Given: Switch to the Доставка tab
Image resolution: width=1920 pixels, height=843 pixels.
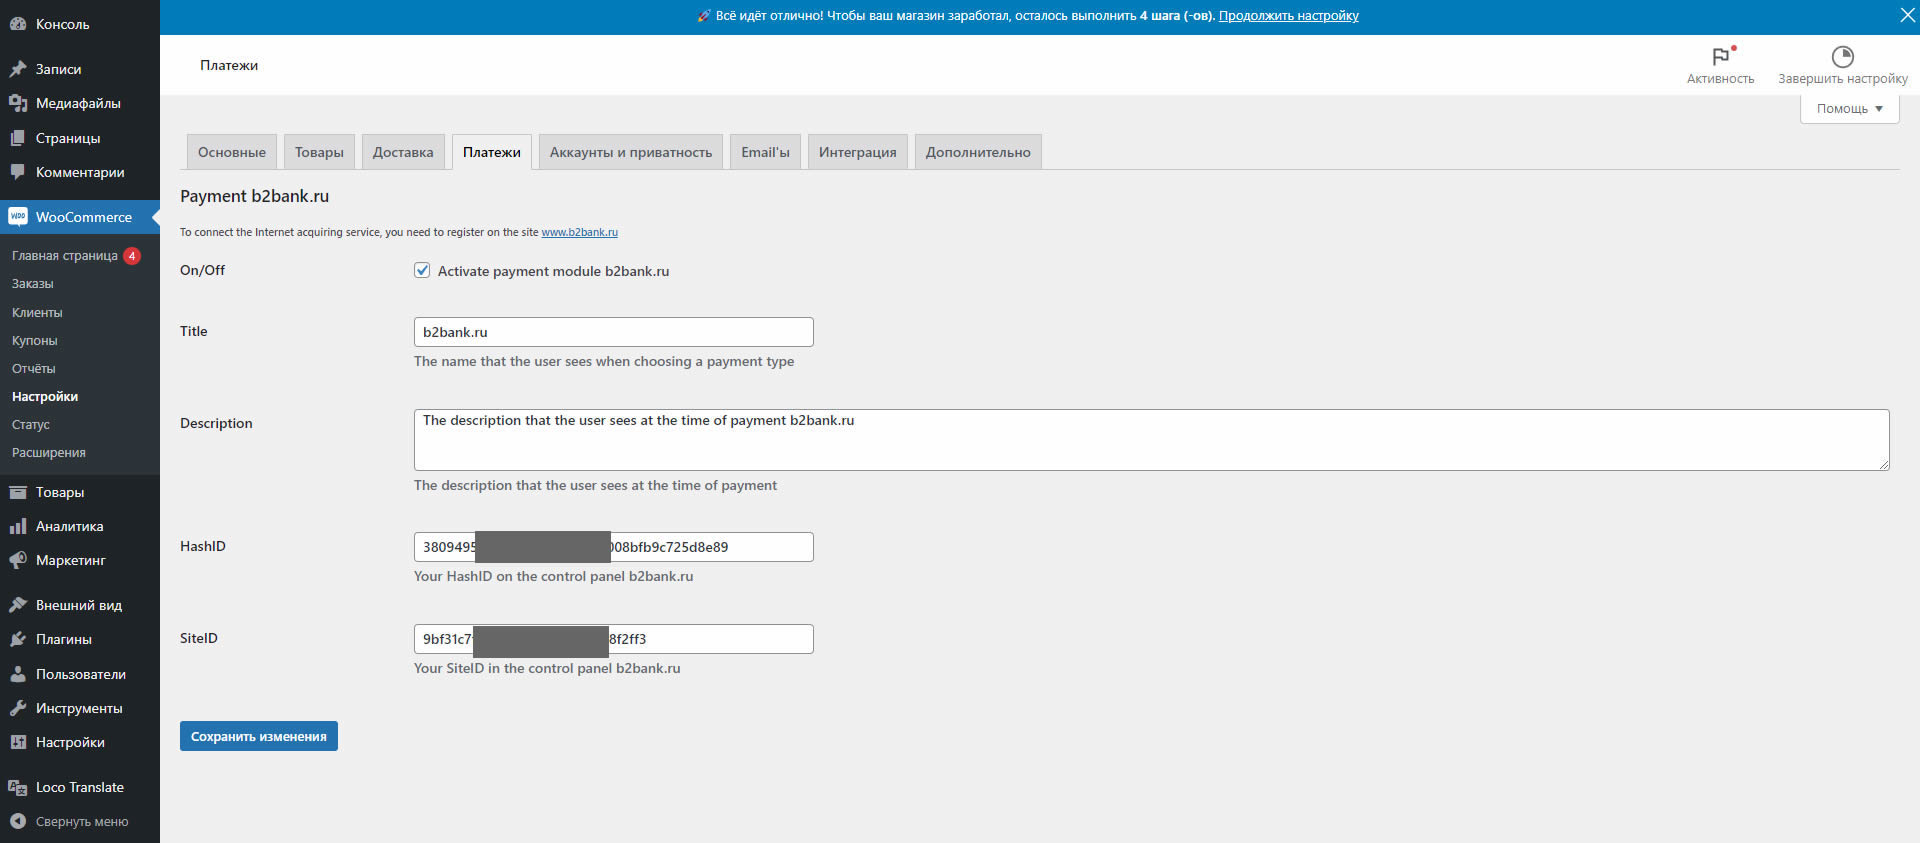Looking at the screenshot, I should click(x=403, y=153).
